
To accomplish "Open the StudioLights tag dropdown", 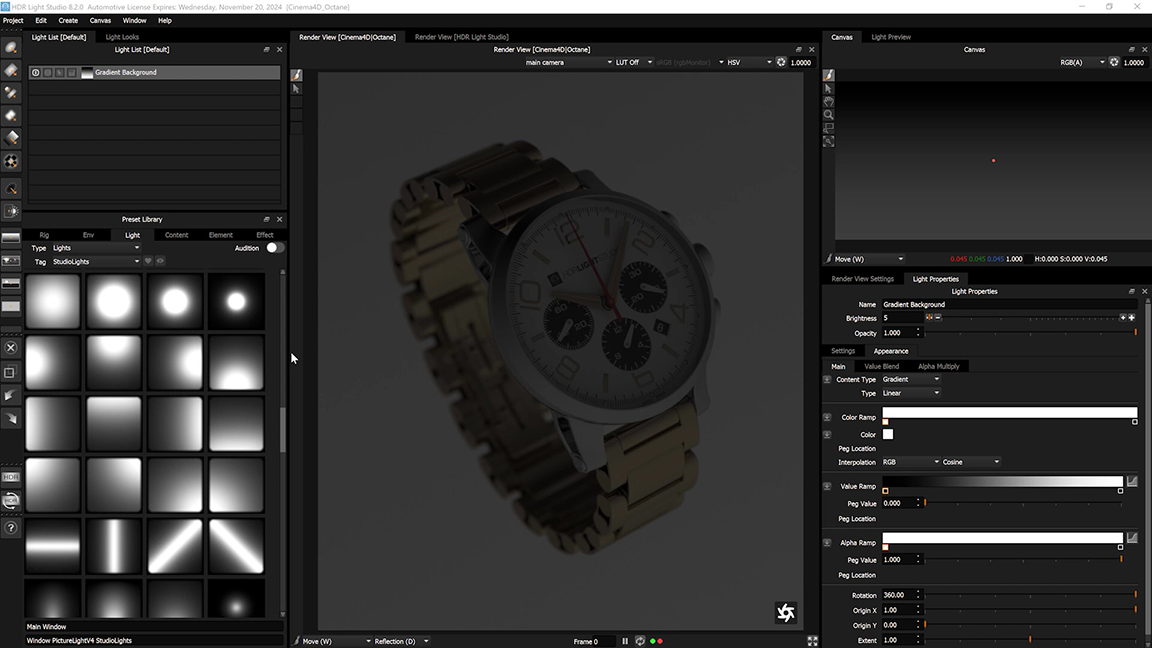I will [x=95, y=262].
